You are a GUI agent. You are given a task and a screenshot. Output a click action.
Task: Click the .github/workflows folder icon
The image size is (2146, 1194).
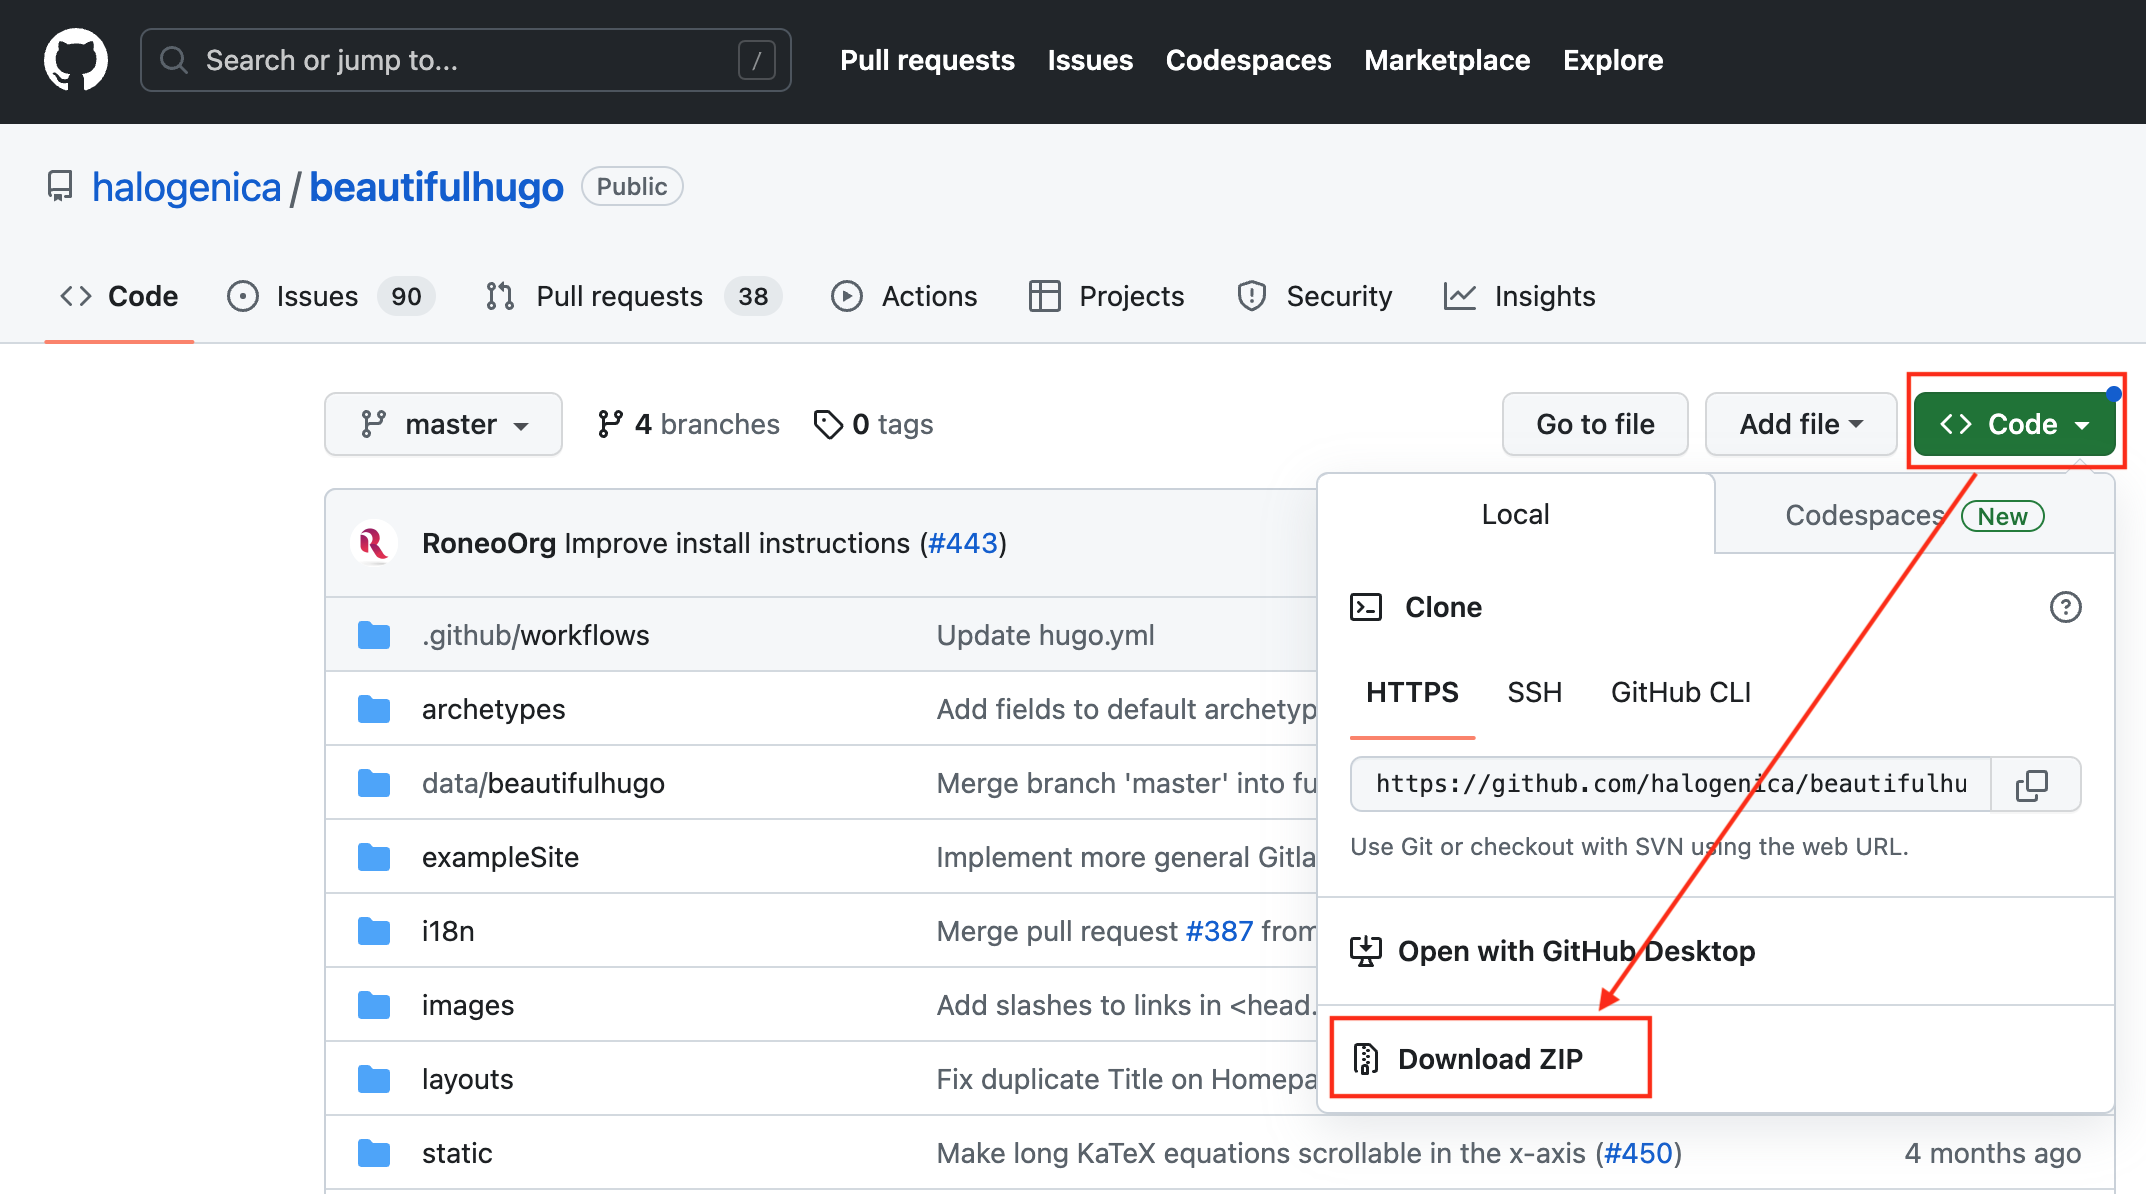374,635
